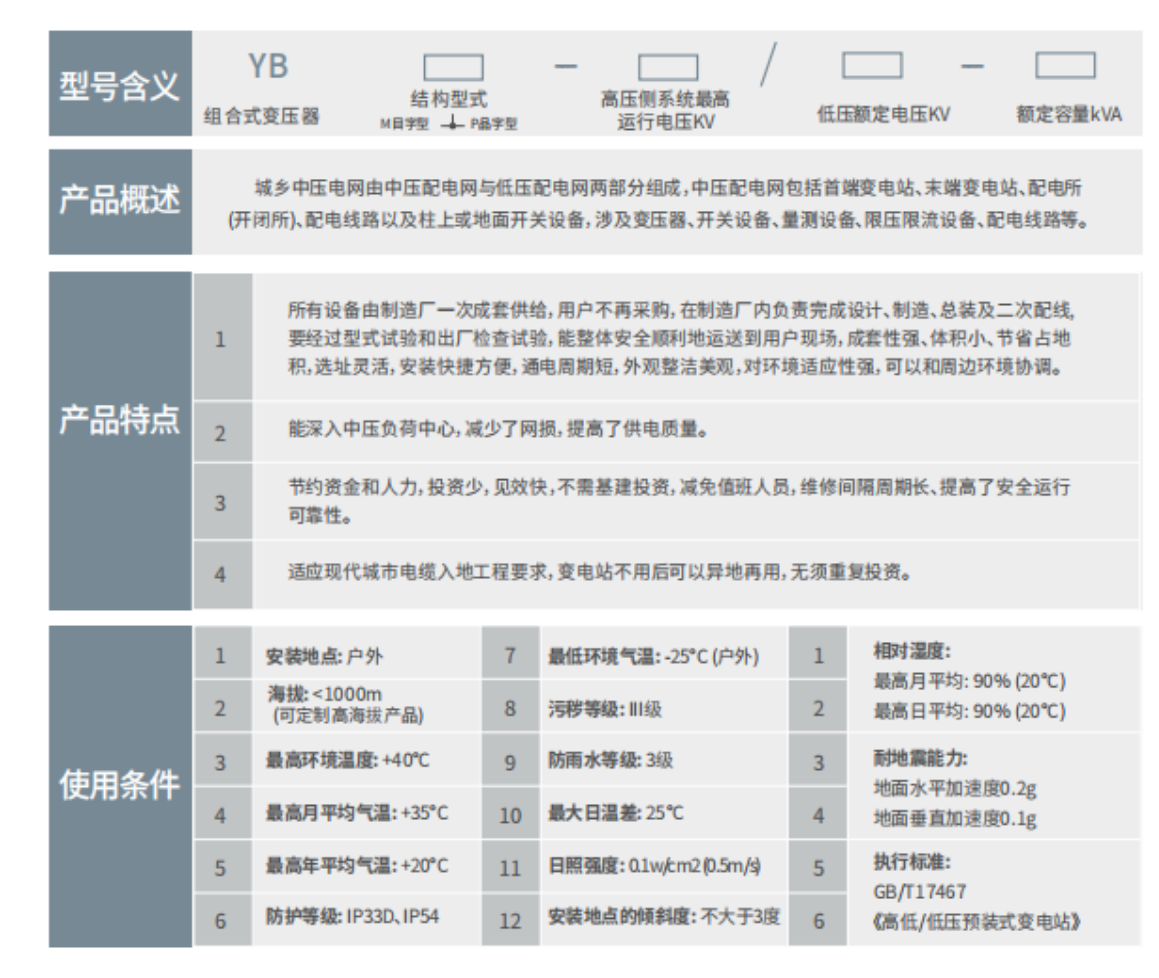Click the symbol between M目字型 and P品字型
The height and width of the screenshot is (978, 1159).
coord(453,124)
